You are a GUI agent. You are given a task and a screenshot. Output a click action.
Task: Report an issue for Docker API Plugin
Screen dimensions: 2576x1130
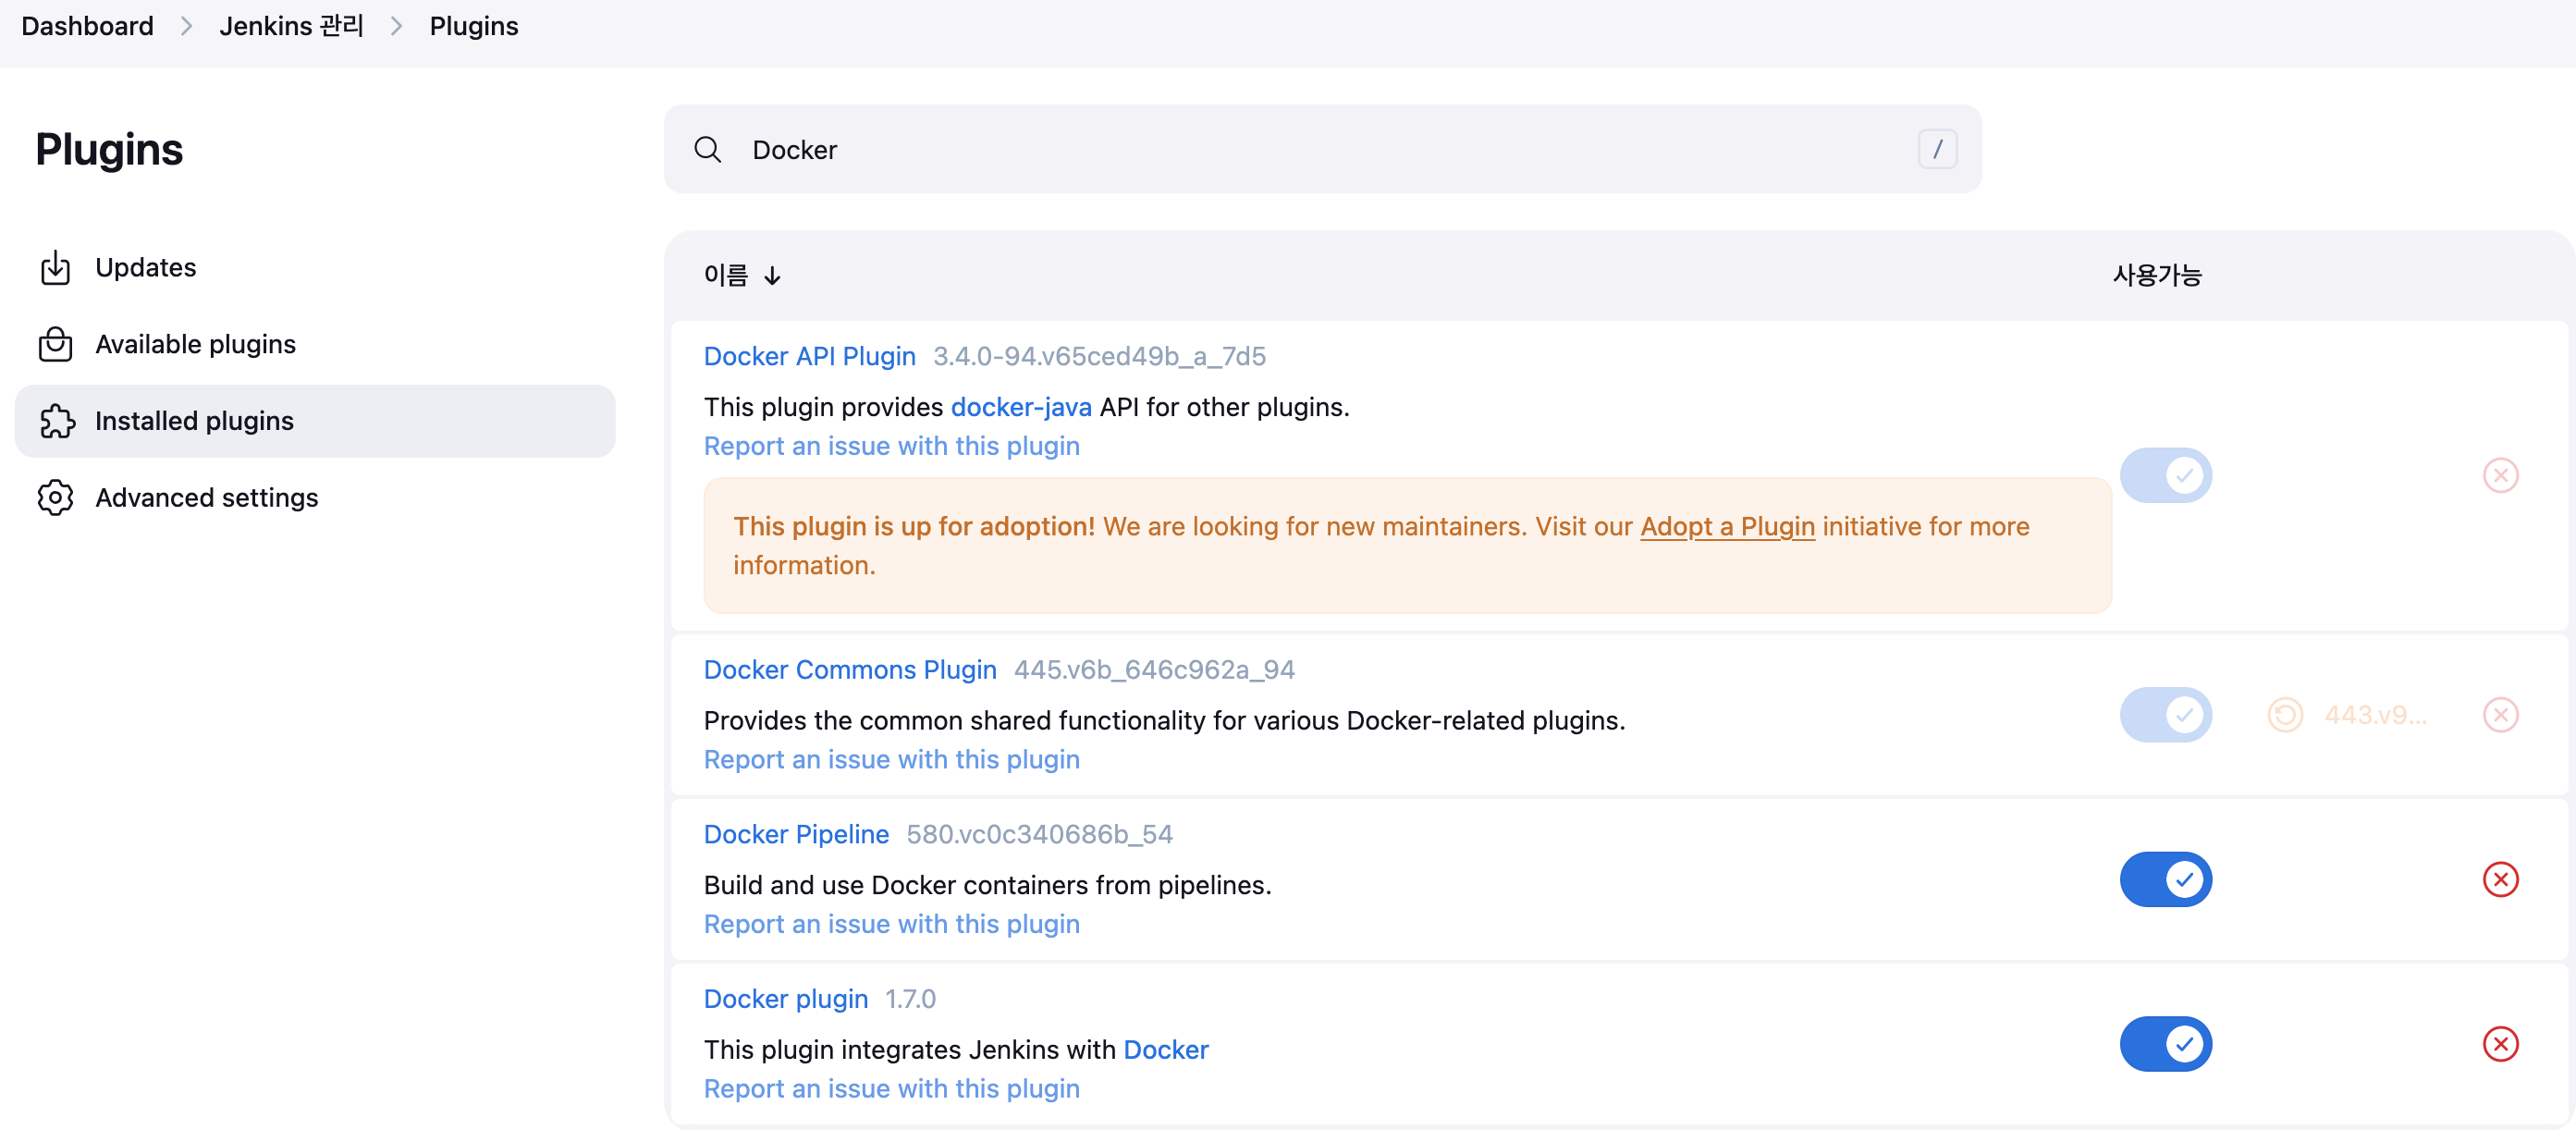pos(891,446)
